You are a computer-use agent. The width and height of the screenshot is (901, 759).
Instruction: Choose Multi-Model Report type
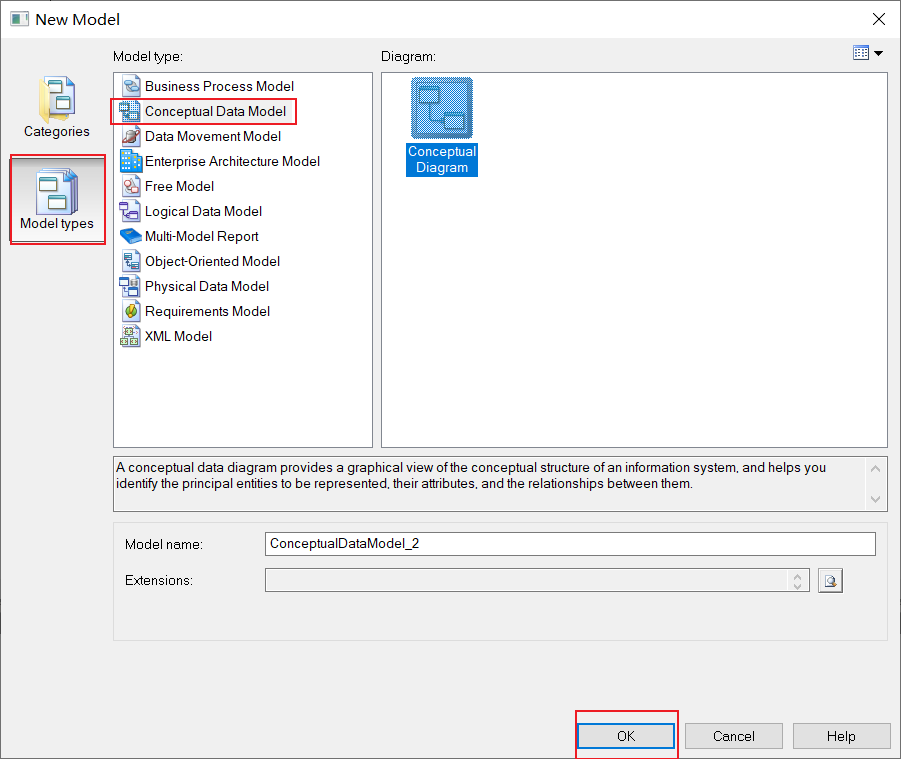201,236
